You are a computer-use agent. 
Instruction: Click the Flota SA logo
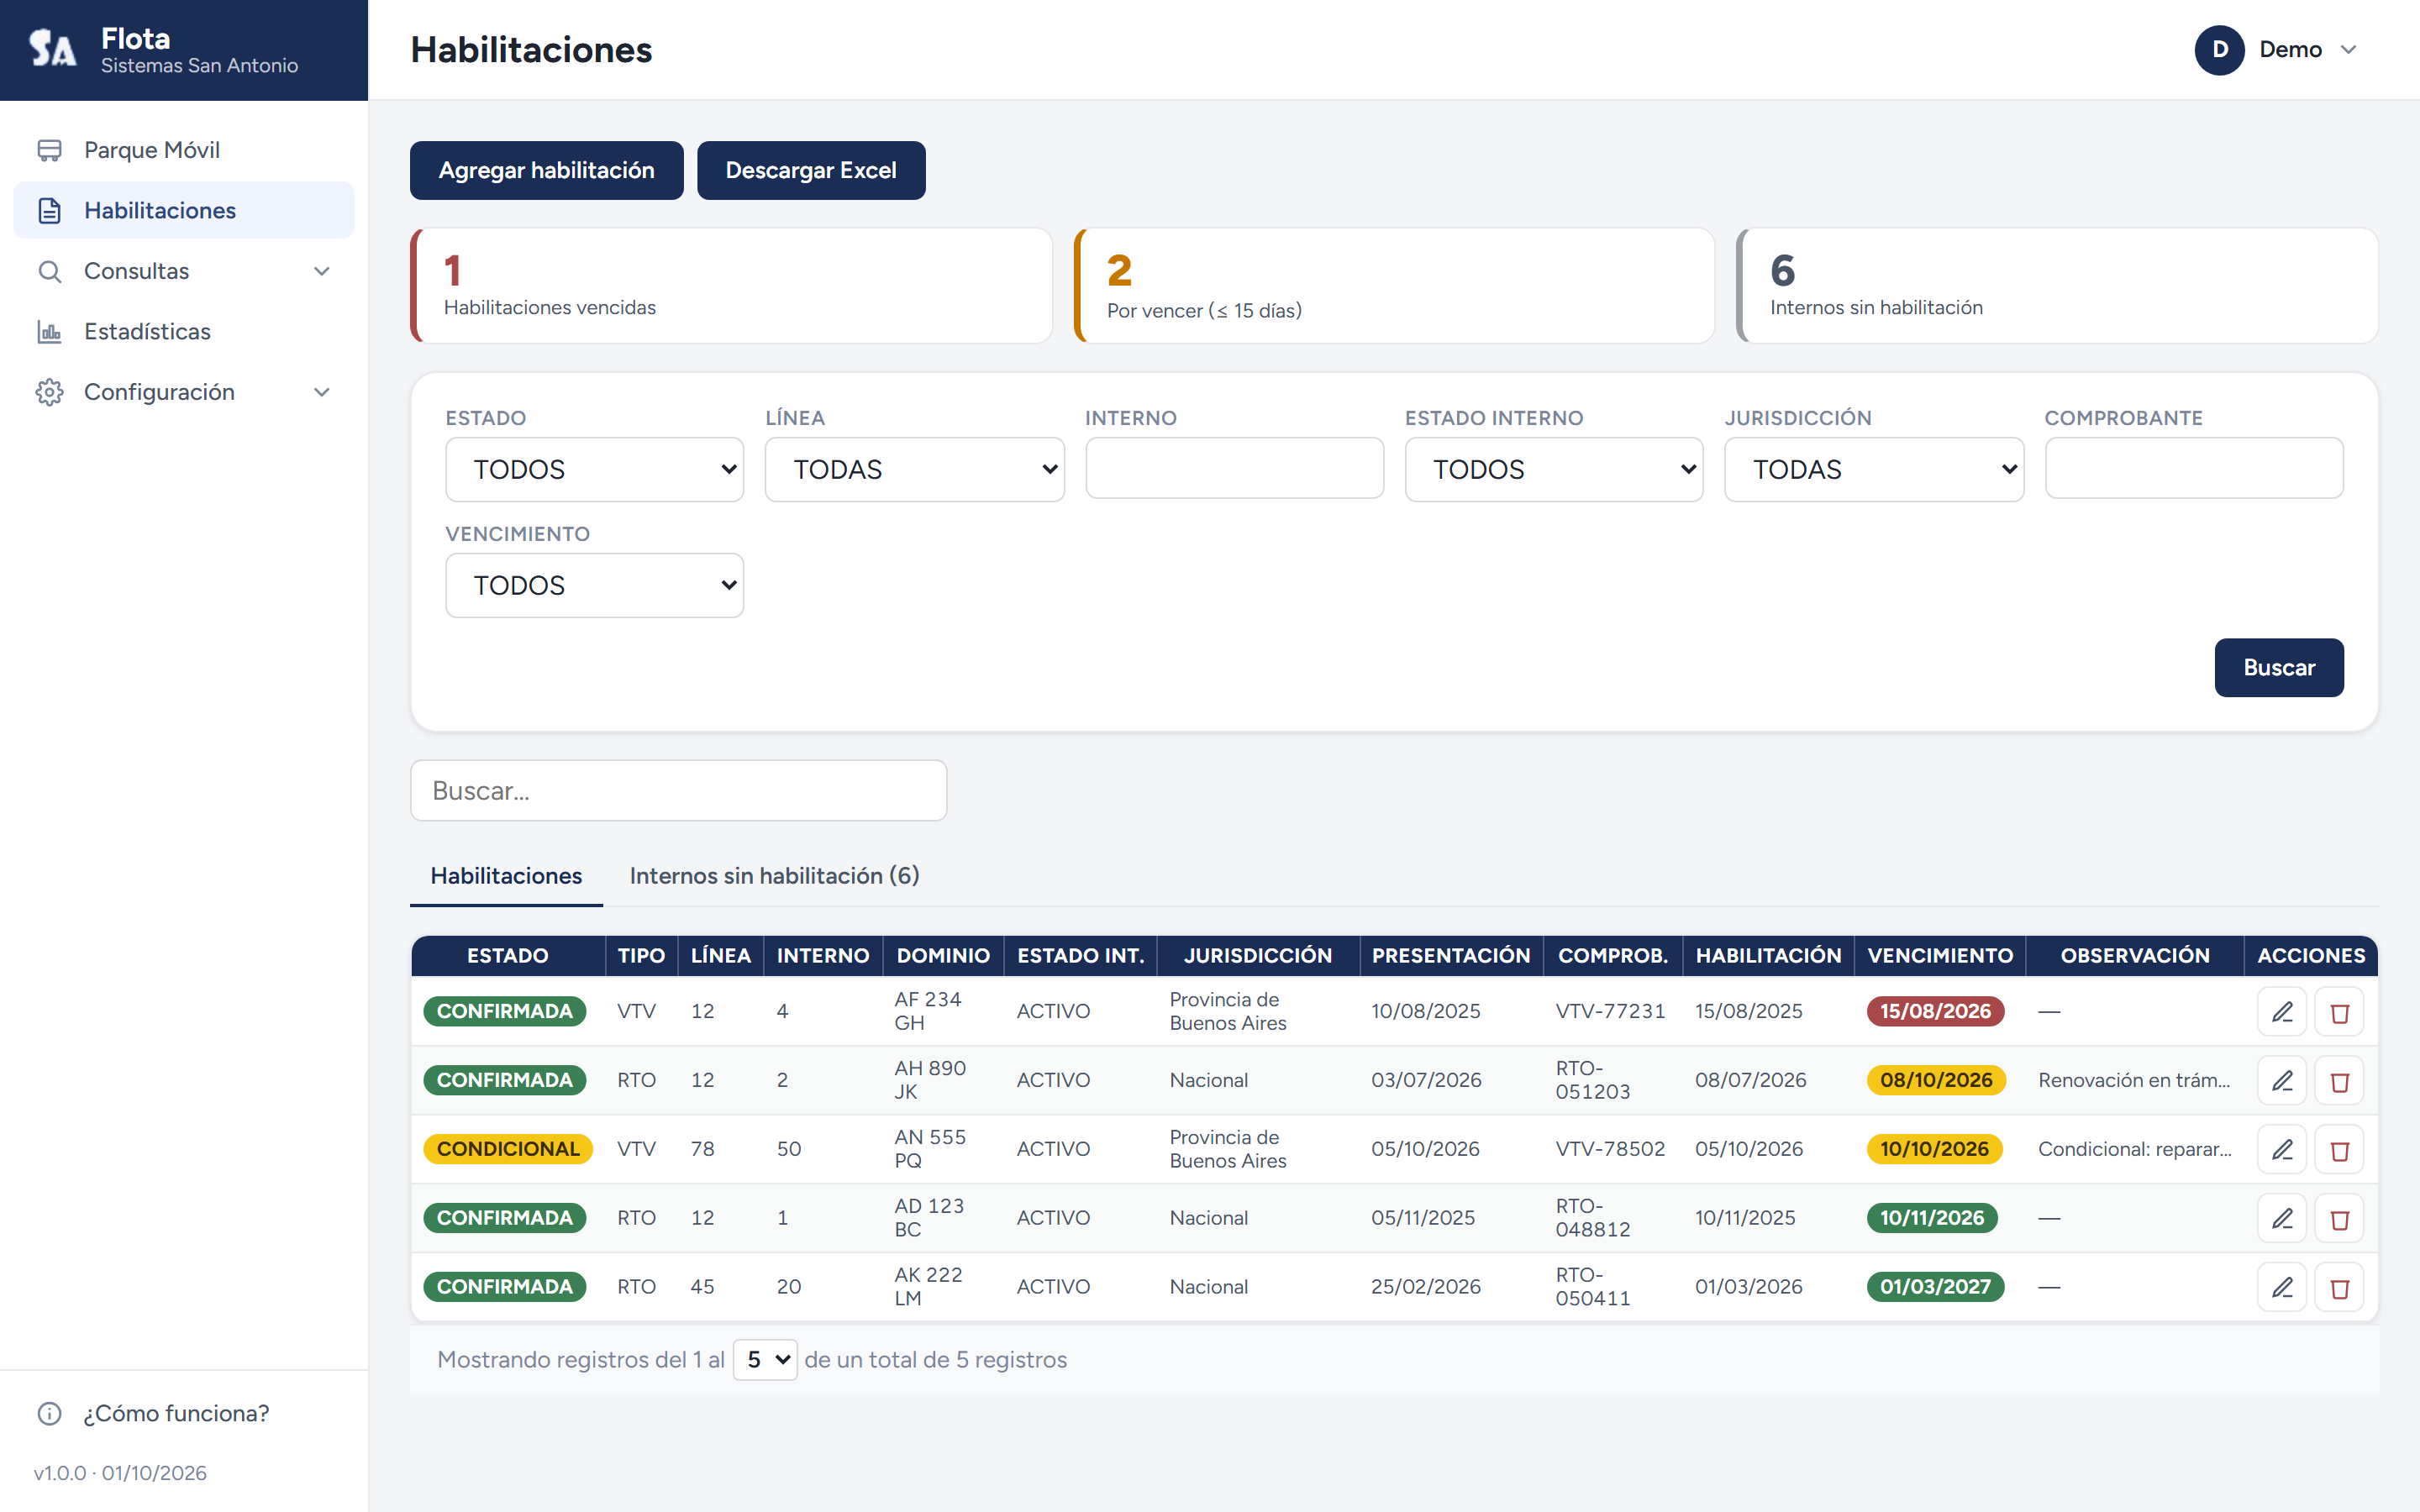click(x=52, y=49)
